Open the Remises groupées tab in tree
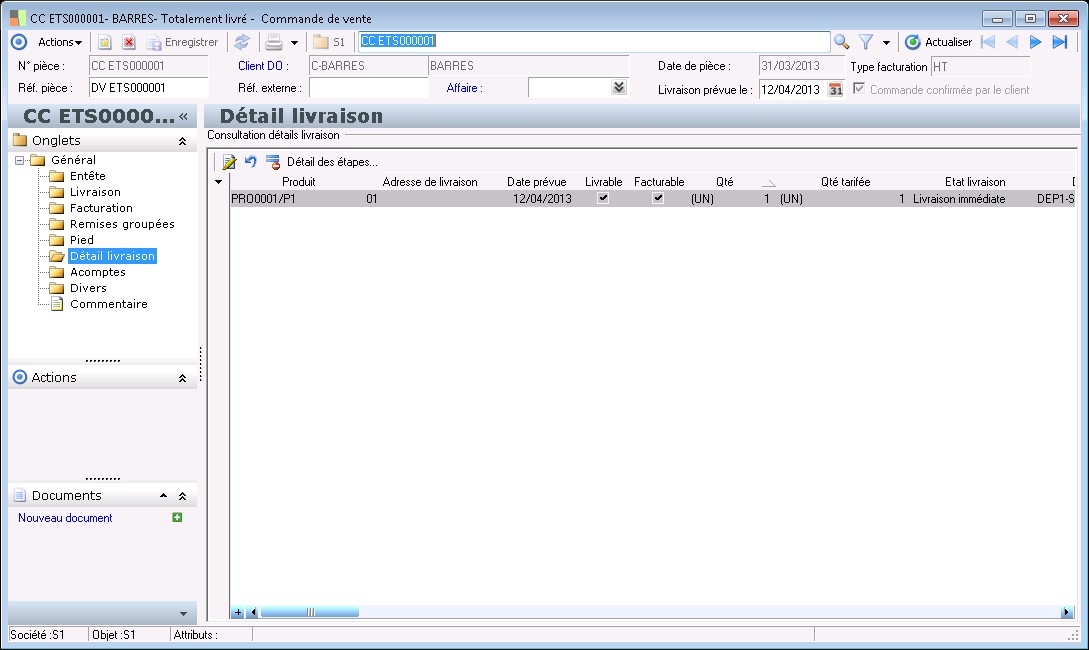 pyautogui.click(x=122, y=224)
